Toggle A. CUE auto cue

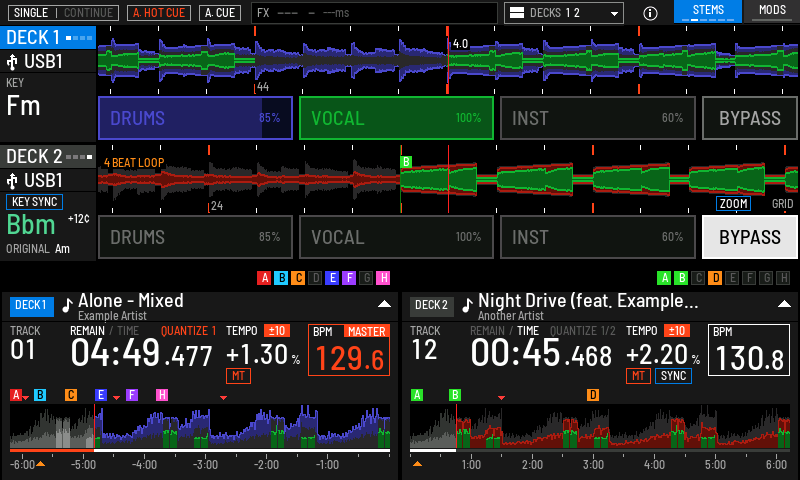click(220, 13)
